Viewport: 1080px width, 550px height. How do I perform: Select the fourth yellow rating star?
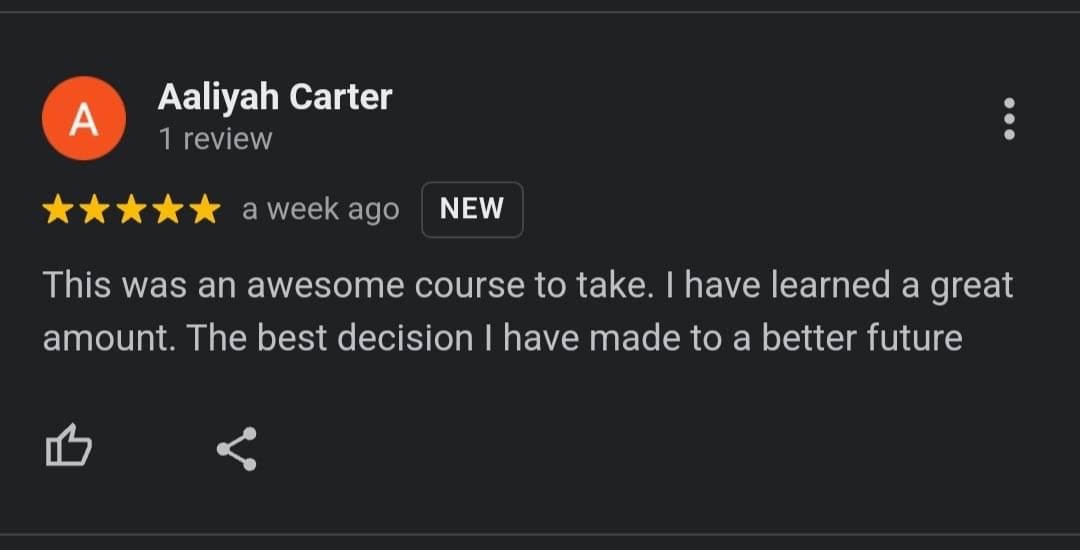point(168,209)
